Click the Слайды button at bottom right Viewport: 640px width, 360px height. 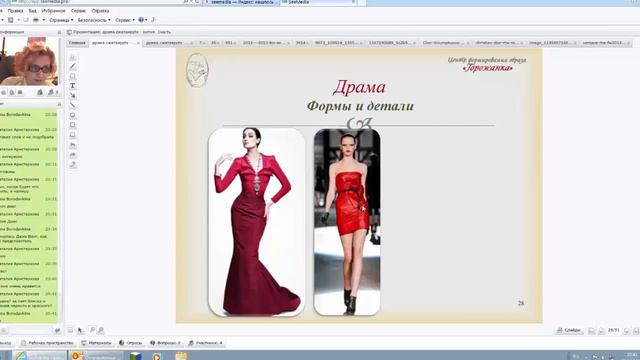coord(569,330)
